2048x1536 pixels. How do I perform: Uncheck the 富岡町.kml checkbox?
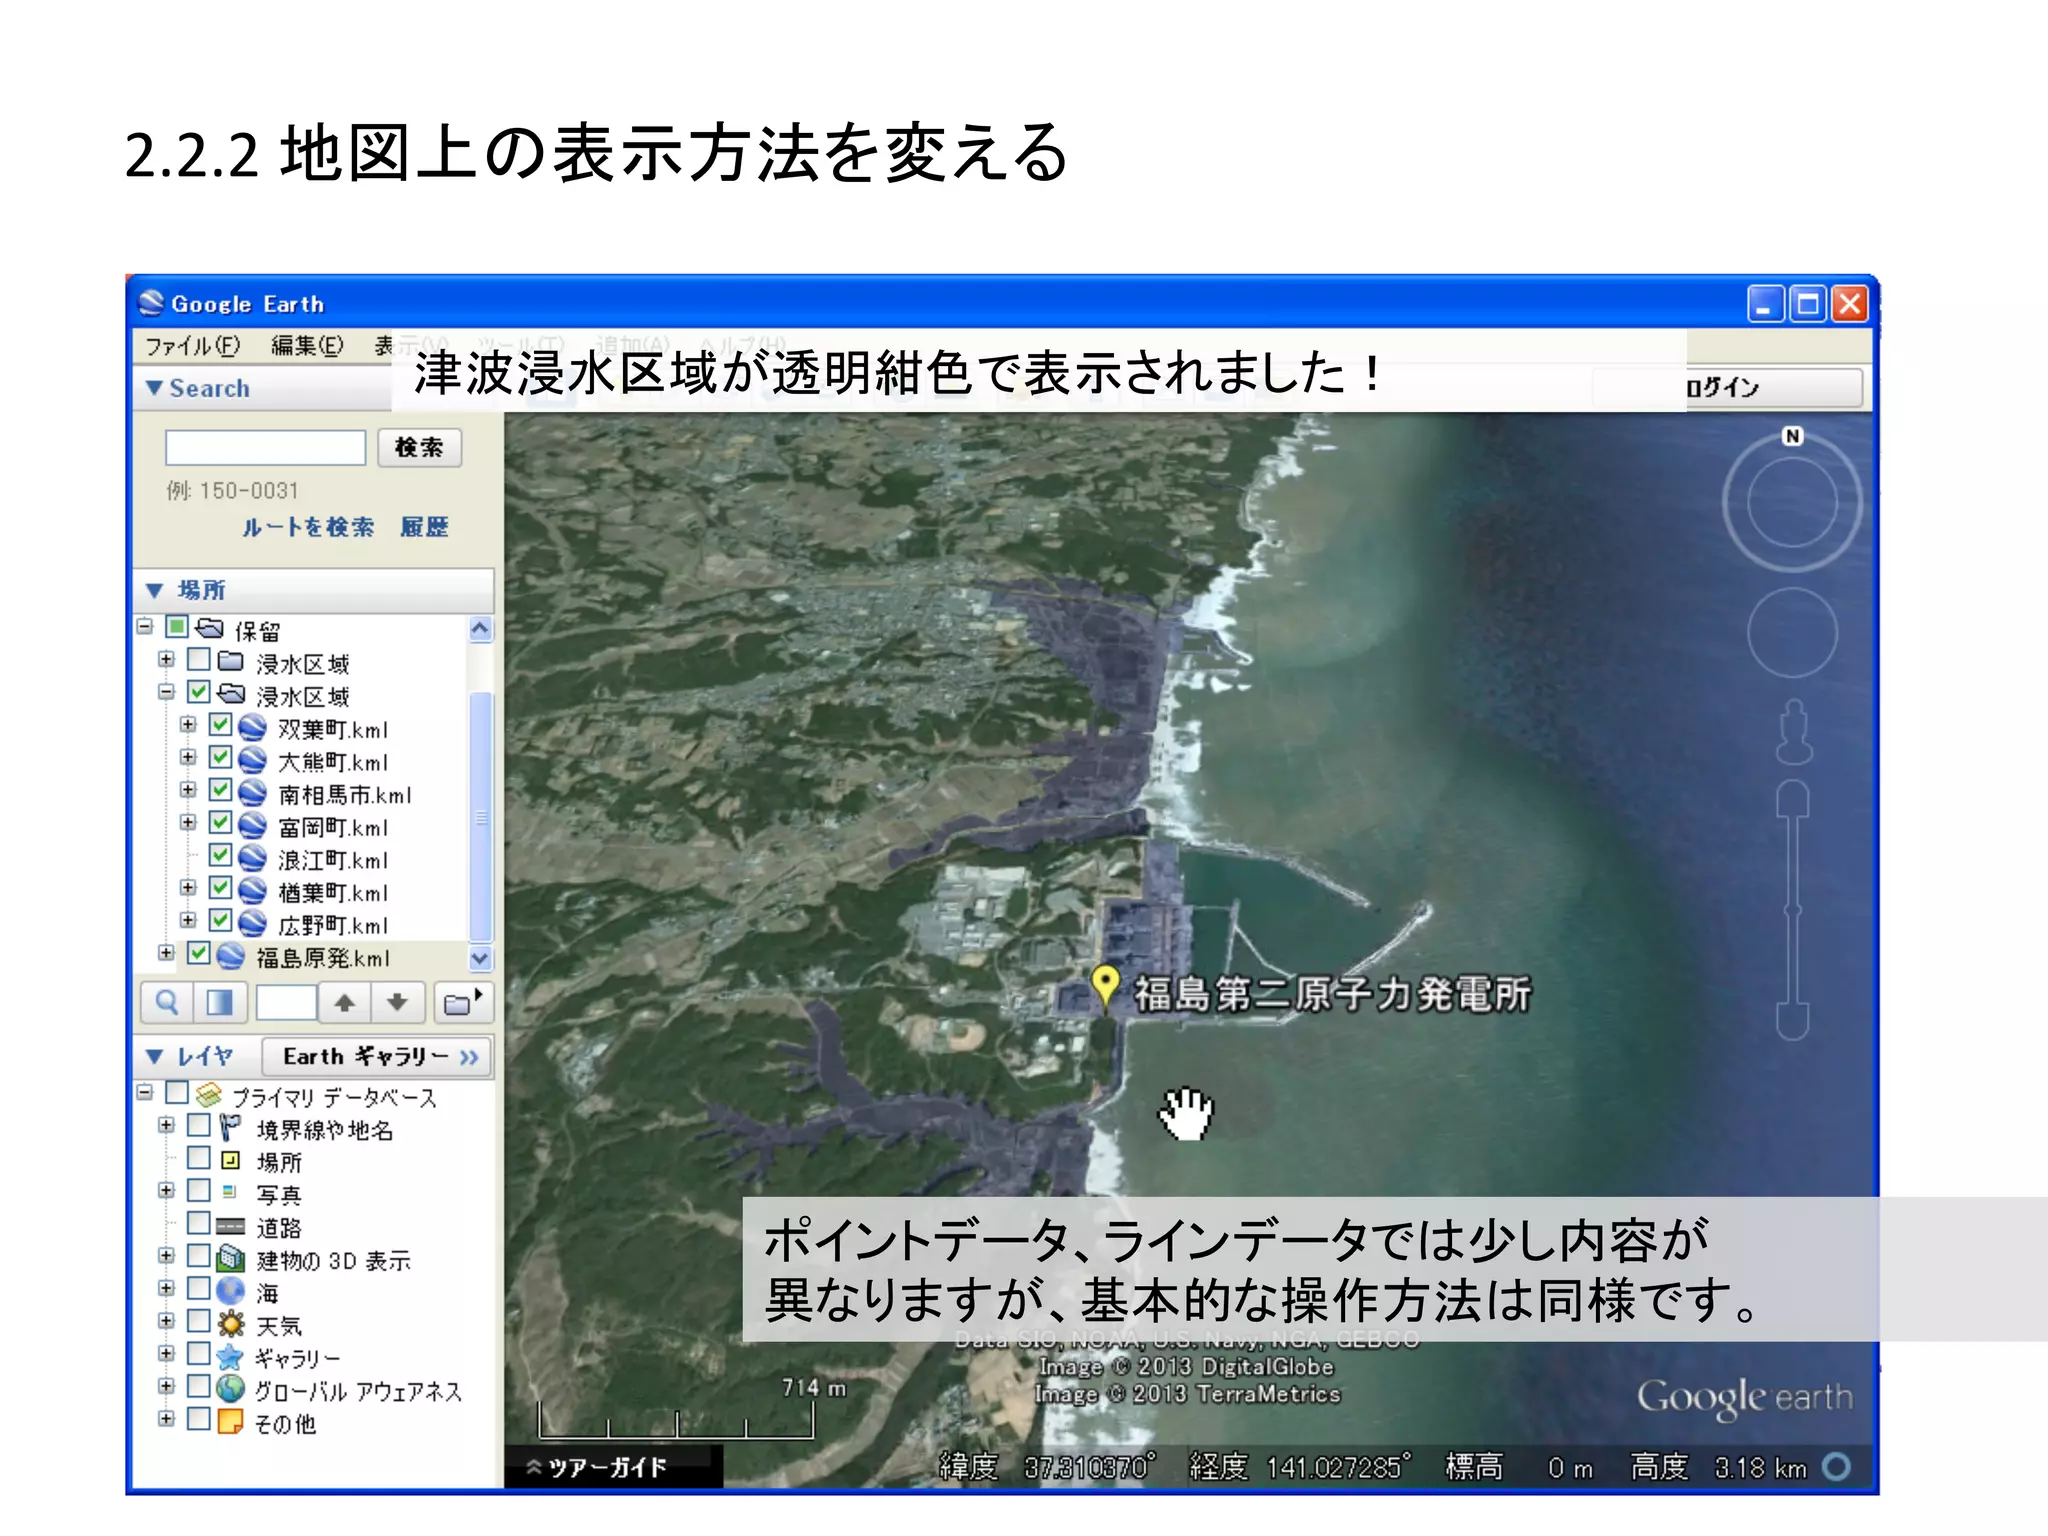(x=221, y=823)
